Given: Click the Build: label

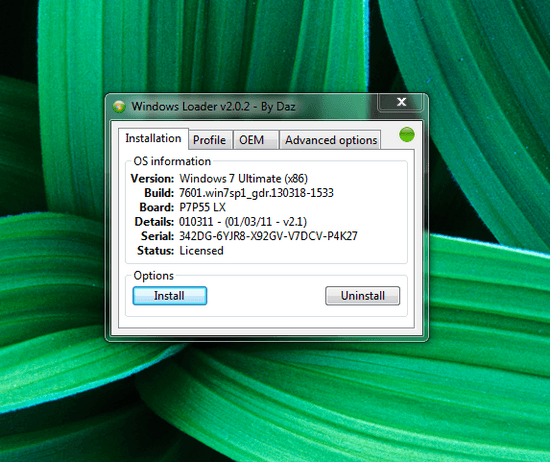Looking at the screenshot, I should pos(159,193).
